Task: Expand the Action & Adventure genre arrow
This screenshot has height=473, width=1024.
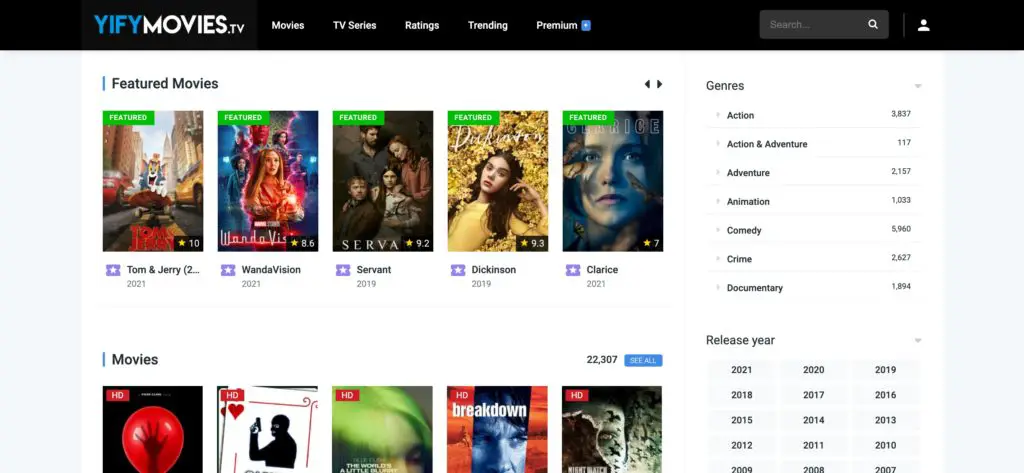Action: pos(718,144)
